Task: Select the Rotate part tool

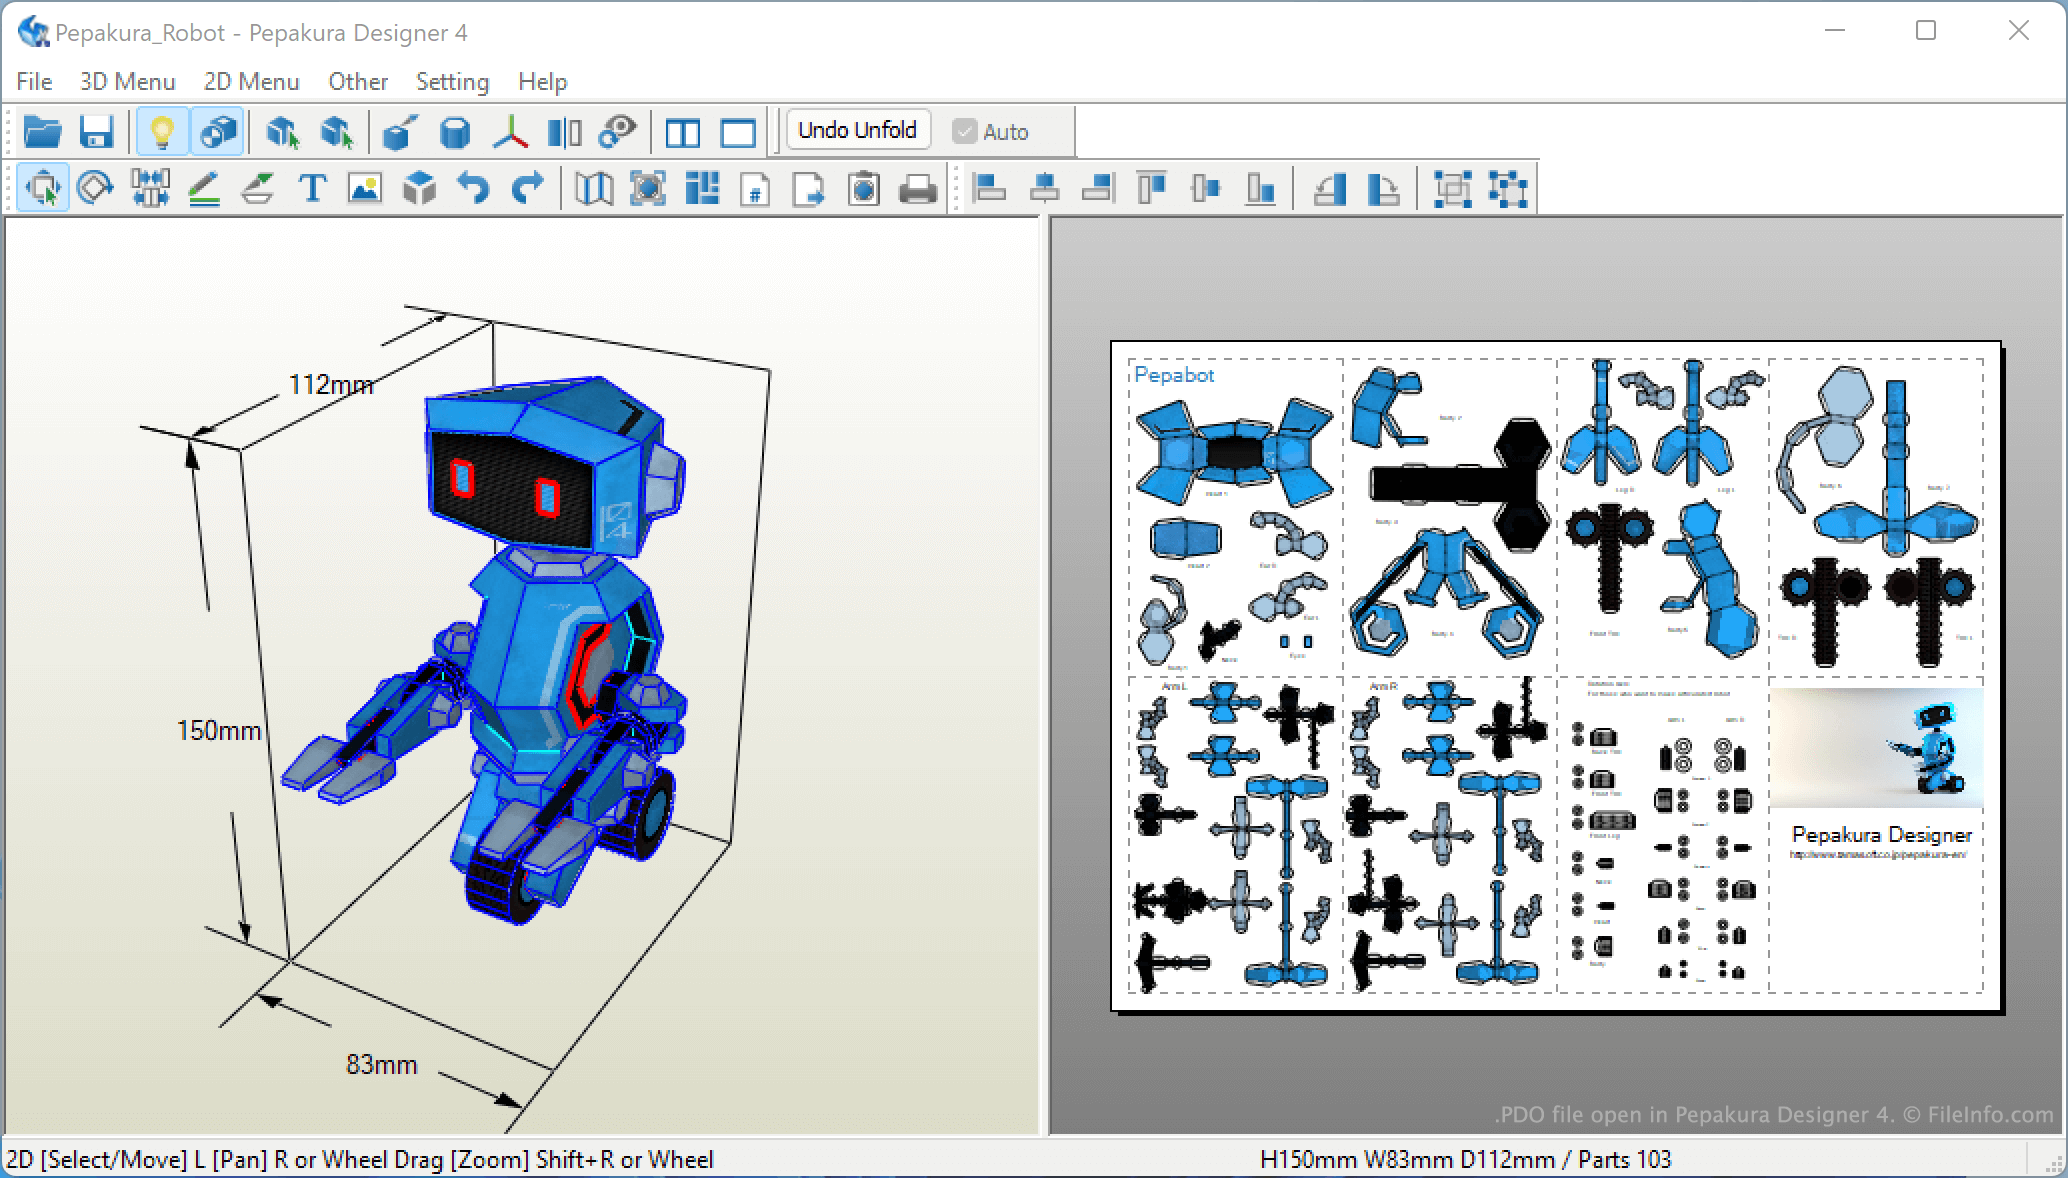Action: point(95,188)
